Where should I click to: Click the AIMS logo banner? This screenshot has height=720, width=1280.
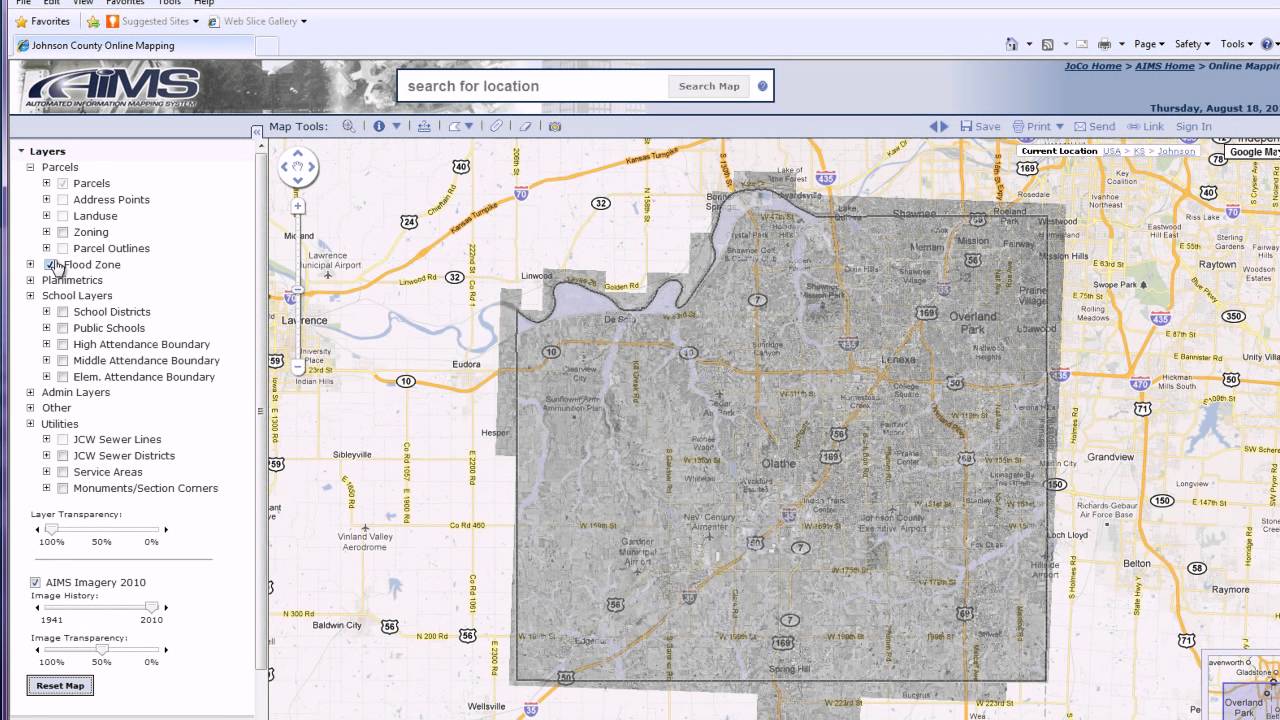pyautogui.click(x=112, y=88)
